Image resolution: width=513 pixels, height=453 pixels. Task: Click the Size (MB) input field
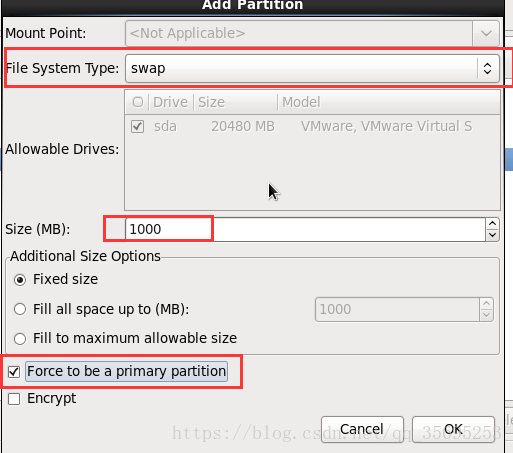coord(305,229)
